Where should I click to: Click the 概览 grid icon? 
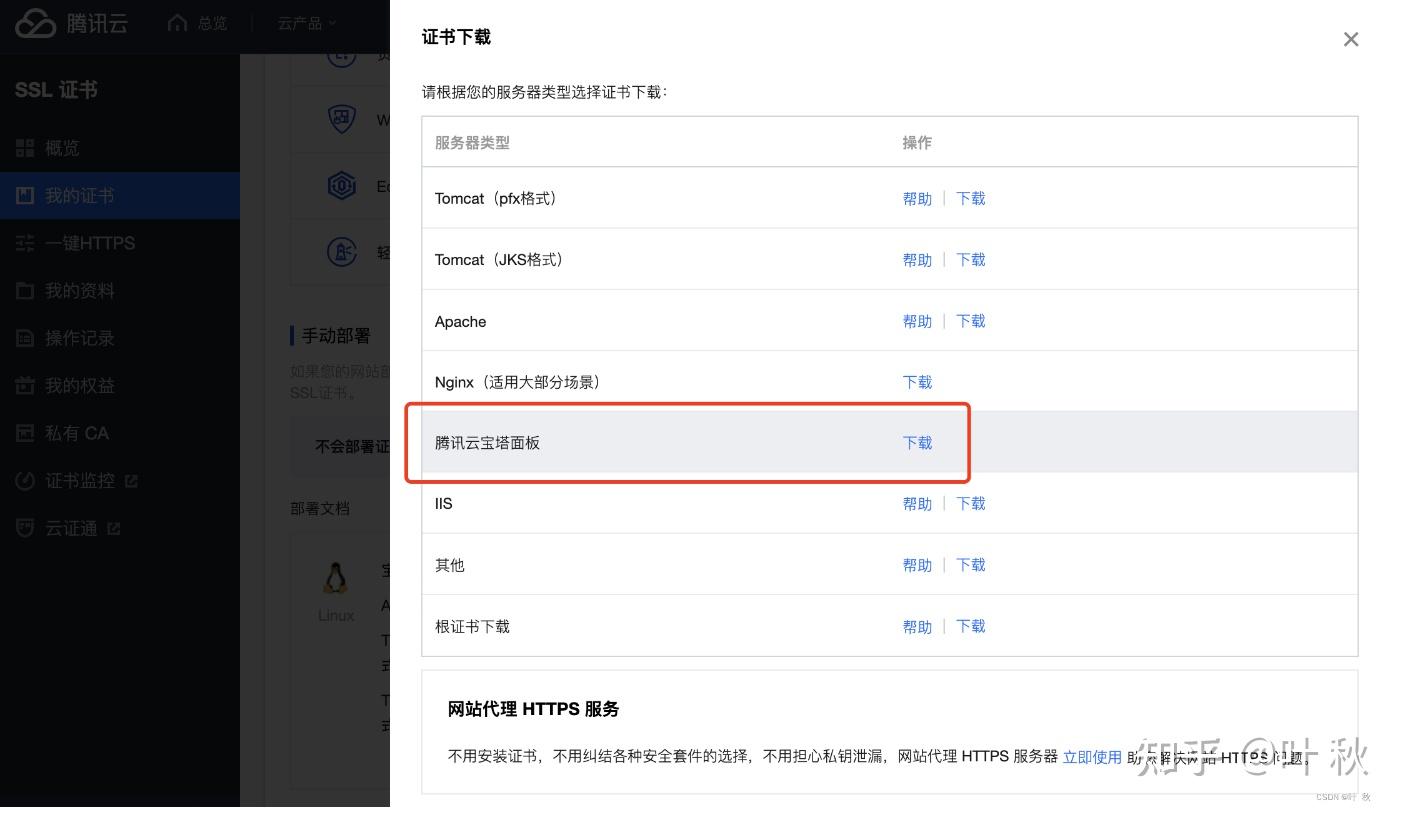coord(25,148)
